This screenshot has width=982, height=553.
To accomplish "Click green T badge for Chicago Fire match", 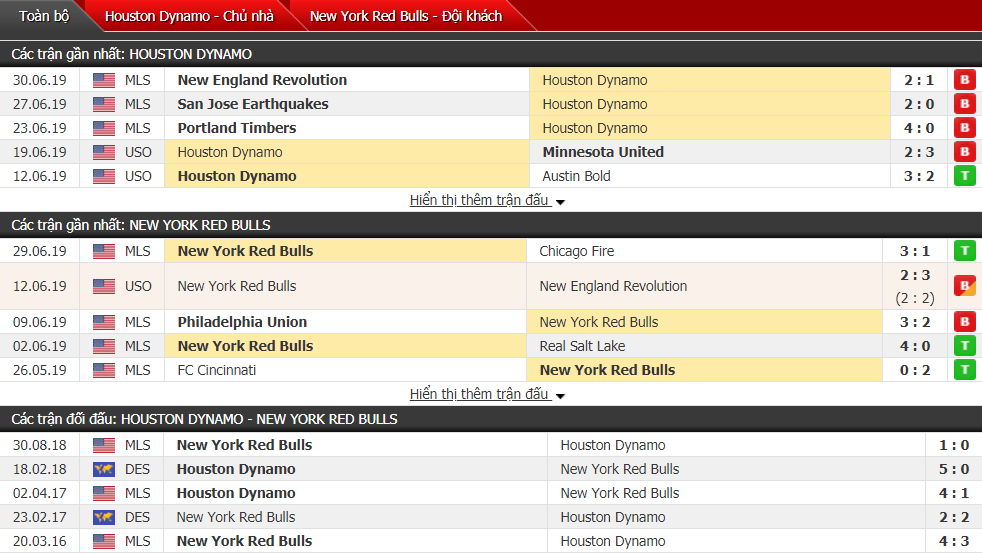I will pyautogui.click(x=964, y=251).
